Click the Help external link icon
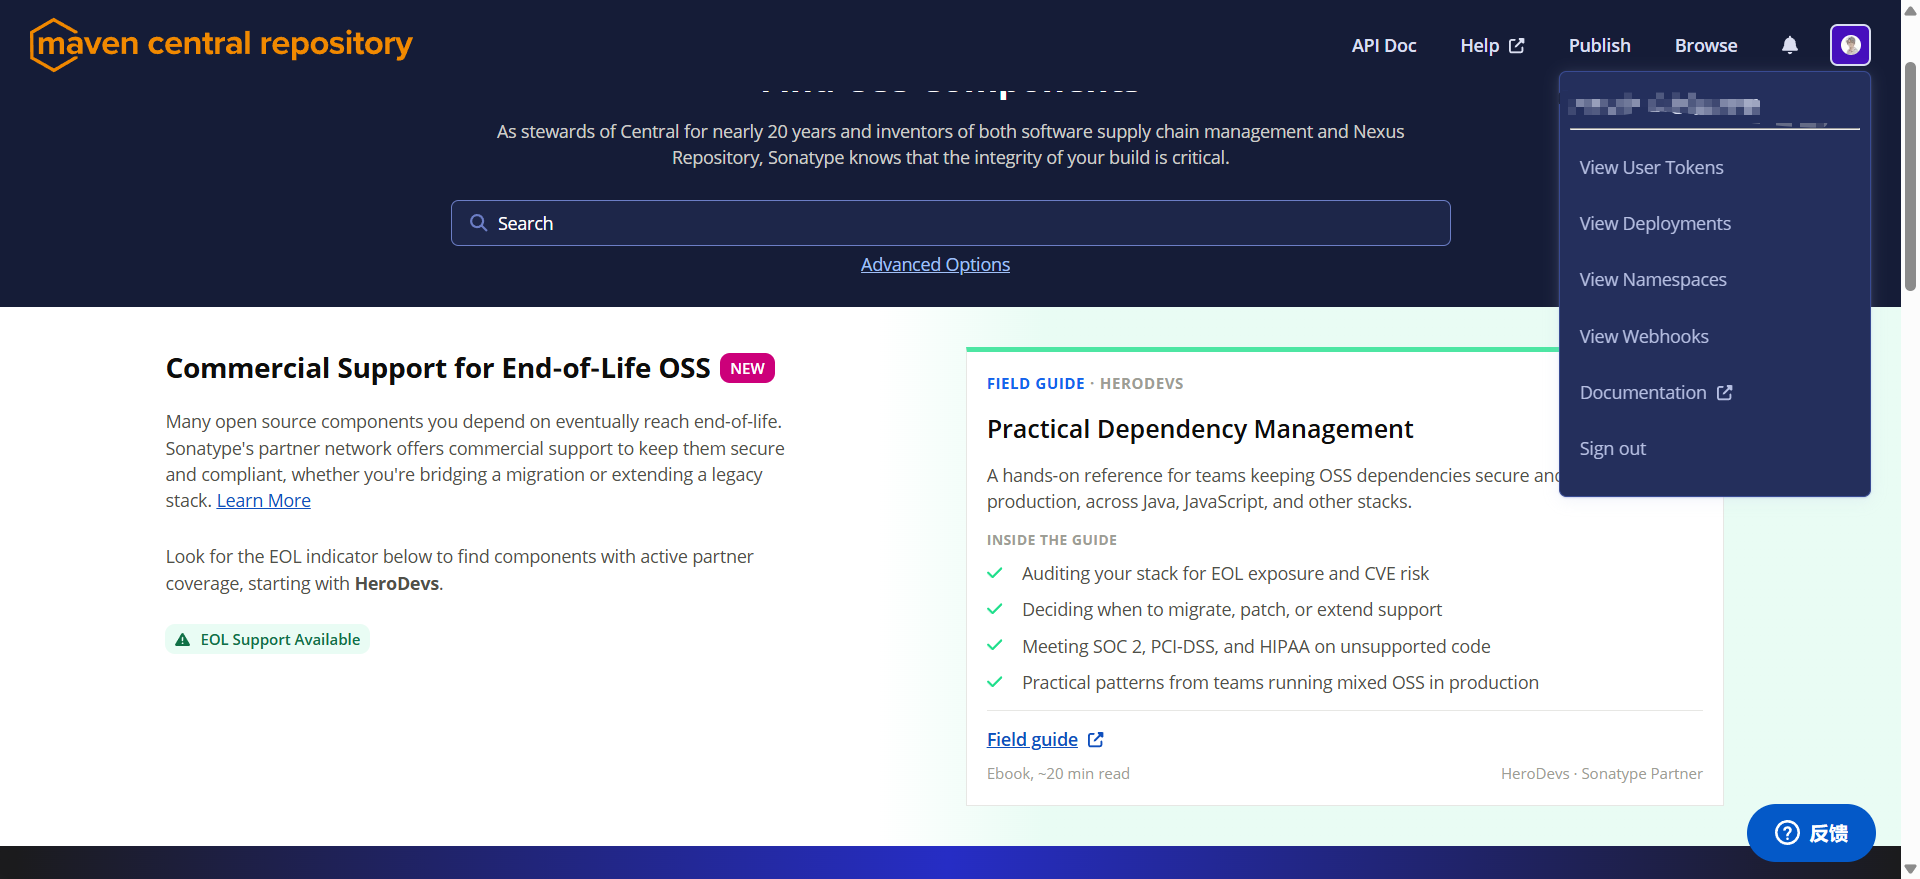1920x879 pixels. (1517, 45)
